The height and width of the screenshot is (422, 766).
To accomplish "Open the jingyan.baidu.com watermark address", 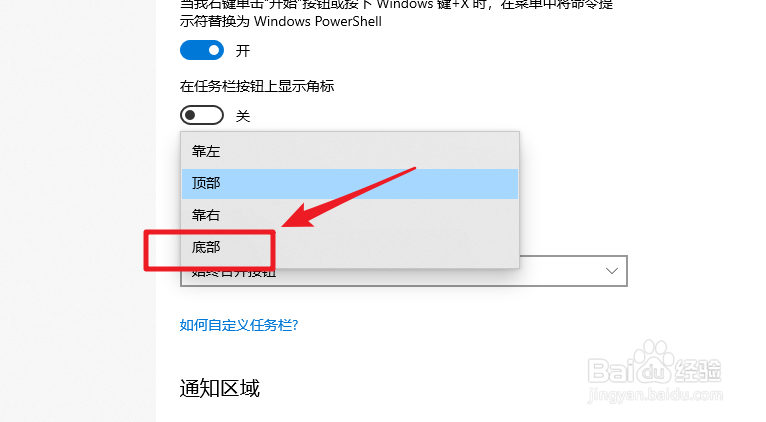I will 655,395.
